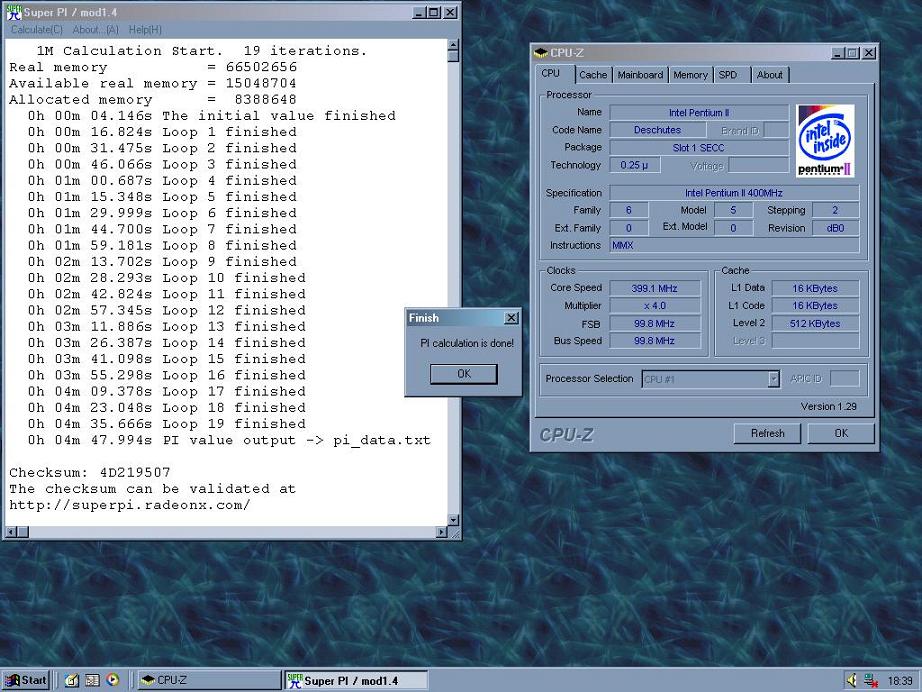Click 'PI value output -> pi_data.txt' line

coord(229,440)
